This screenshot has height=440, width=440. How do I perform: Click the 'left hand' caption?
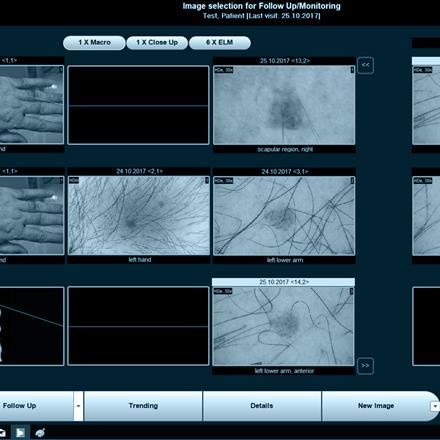tap(140, 260)
